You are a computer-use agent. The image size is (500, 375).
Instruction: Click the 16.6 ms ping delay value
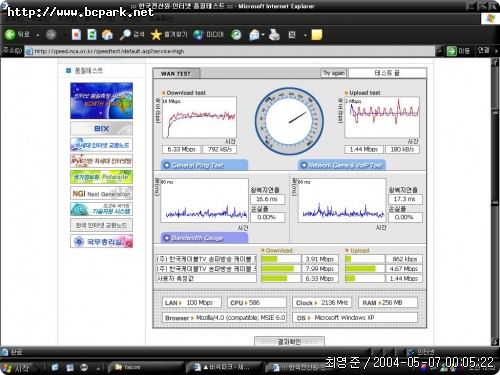[x=267, y=199]
